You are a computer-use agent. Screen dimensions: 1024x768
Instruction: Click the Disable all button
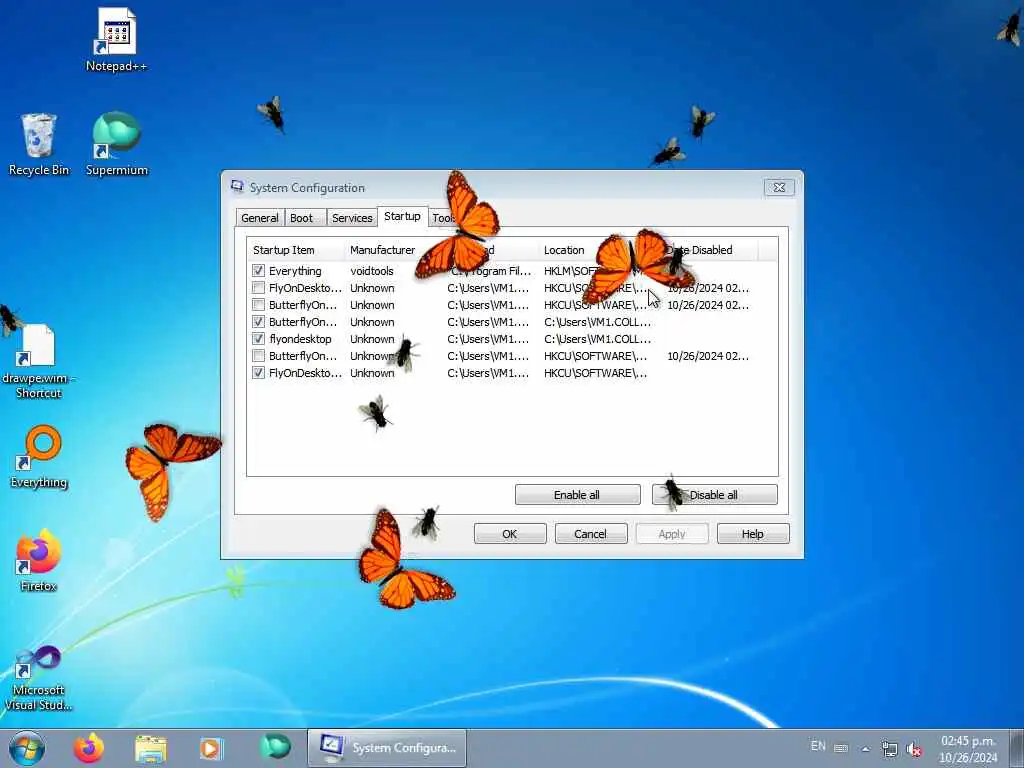click(714, 495)
